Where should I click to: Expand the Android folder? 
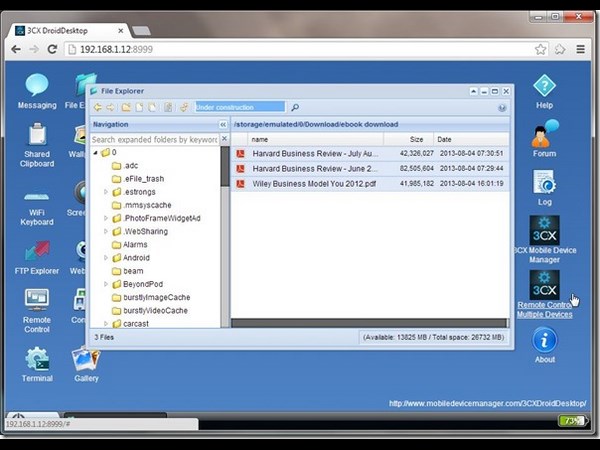point(106,258)
